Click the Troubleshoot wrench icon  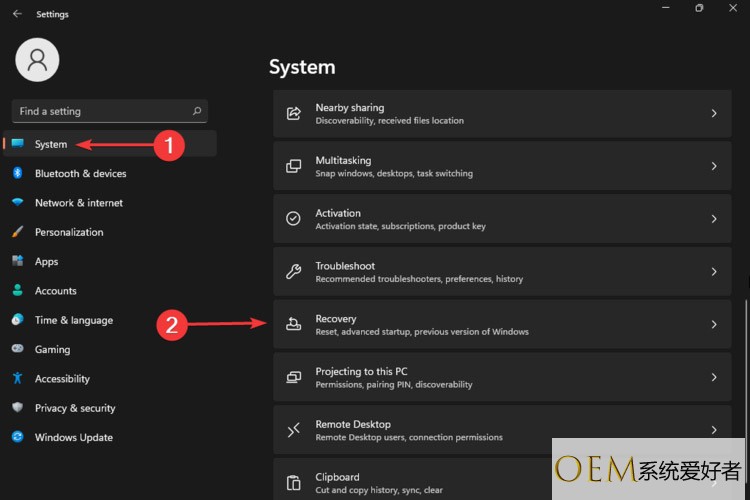294,272
